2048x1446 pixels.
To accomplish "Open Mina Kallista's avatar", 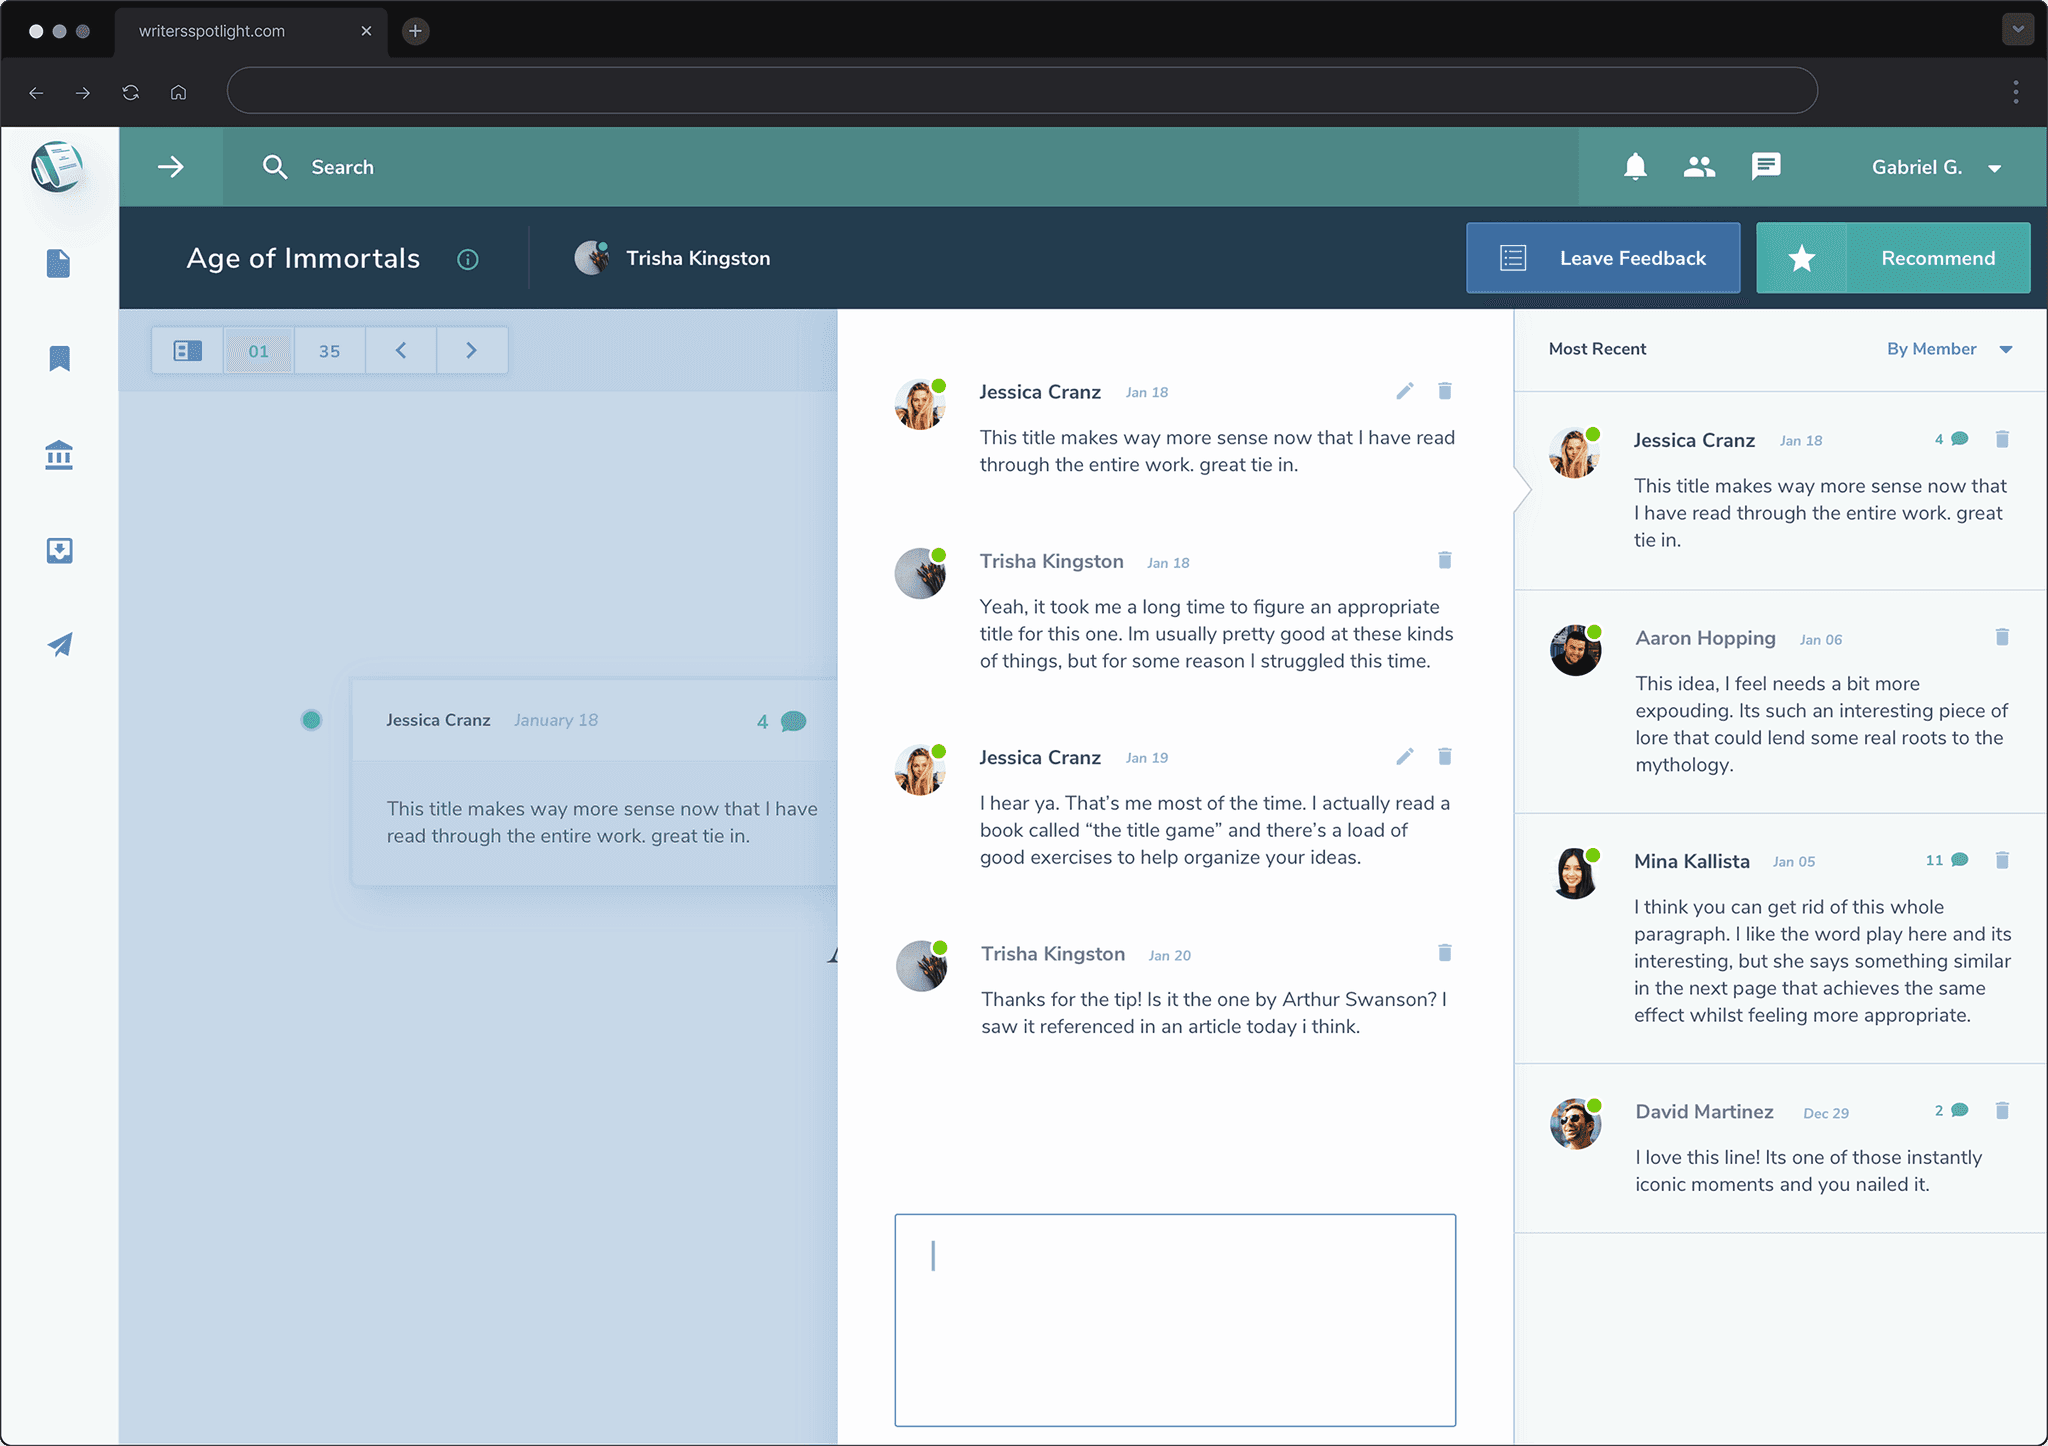I will [x=1576, y=873].
